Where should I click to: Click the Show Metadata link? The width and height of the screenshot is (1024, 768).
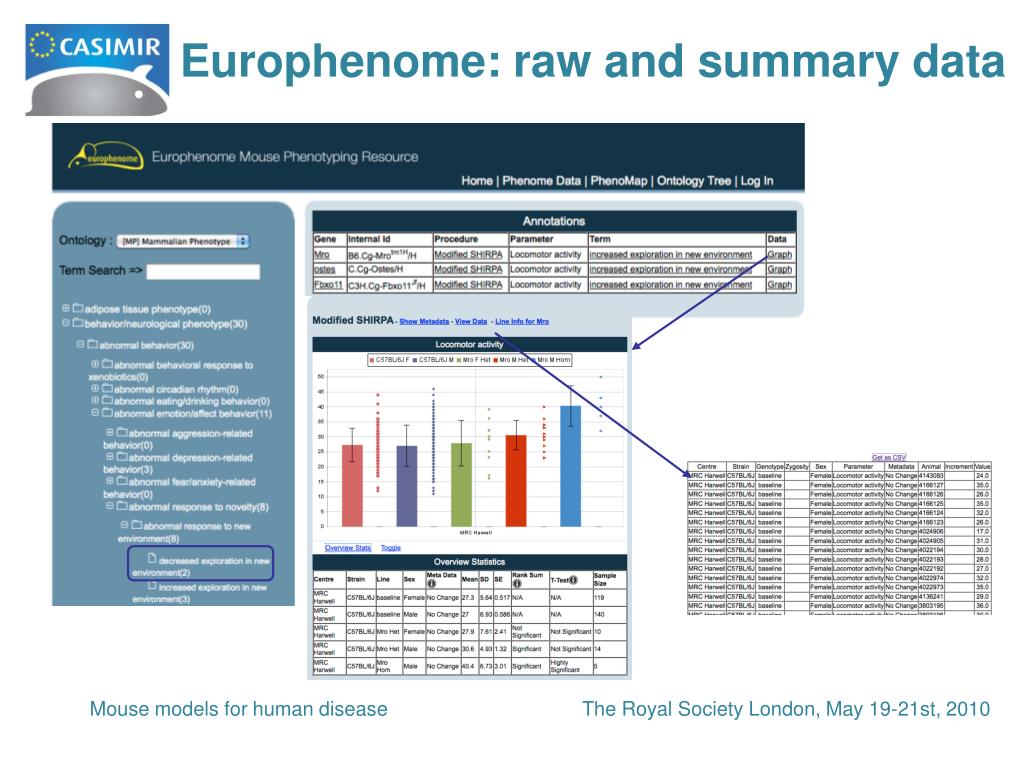click(424, 321)
